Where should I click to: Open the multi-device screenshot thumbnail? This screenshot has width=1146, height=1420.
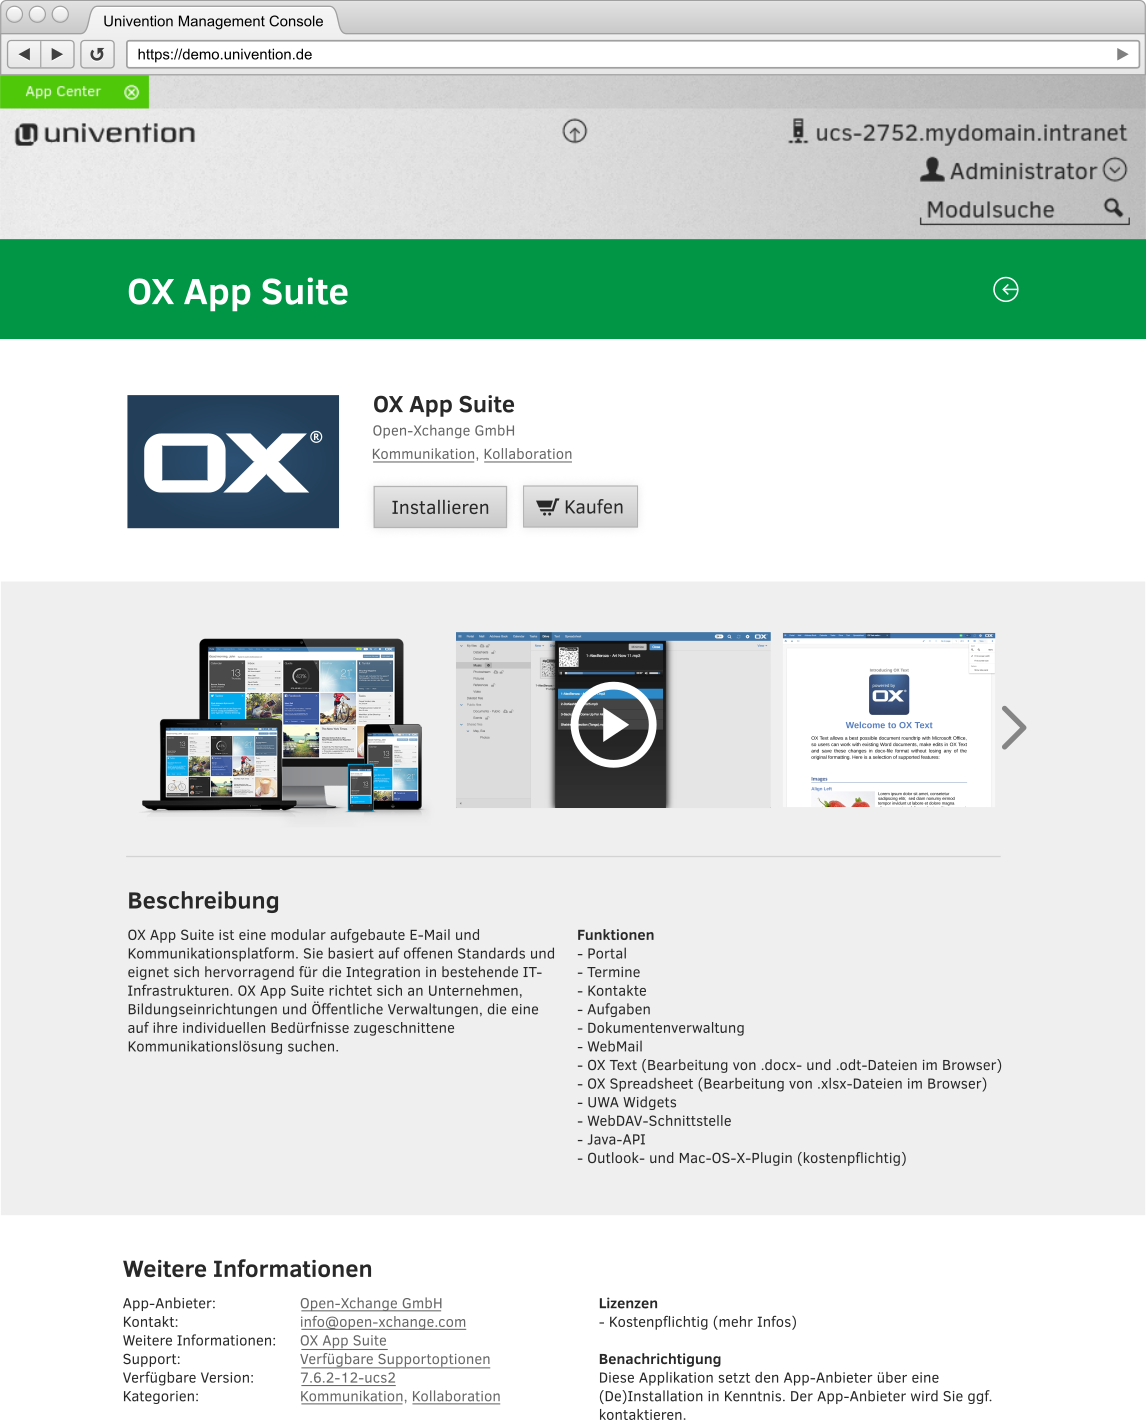(284, 724)
